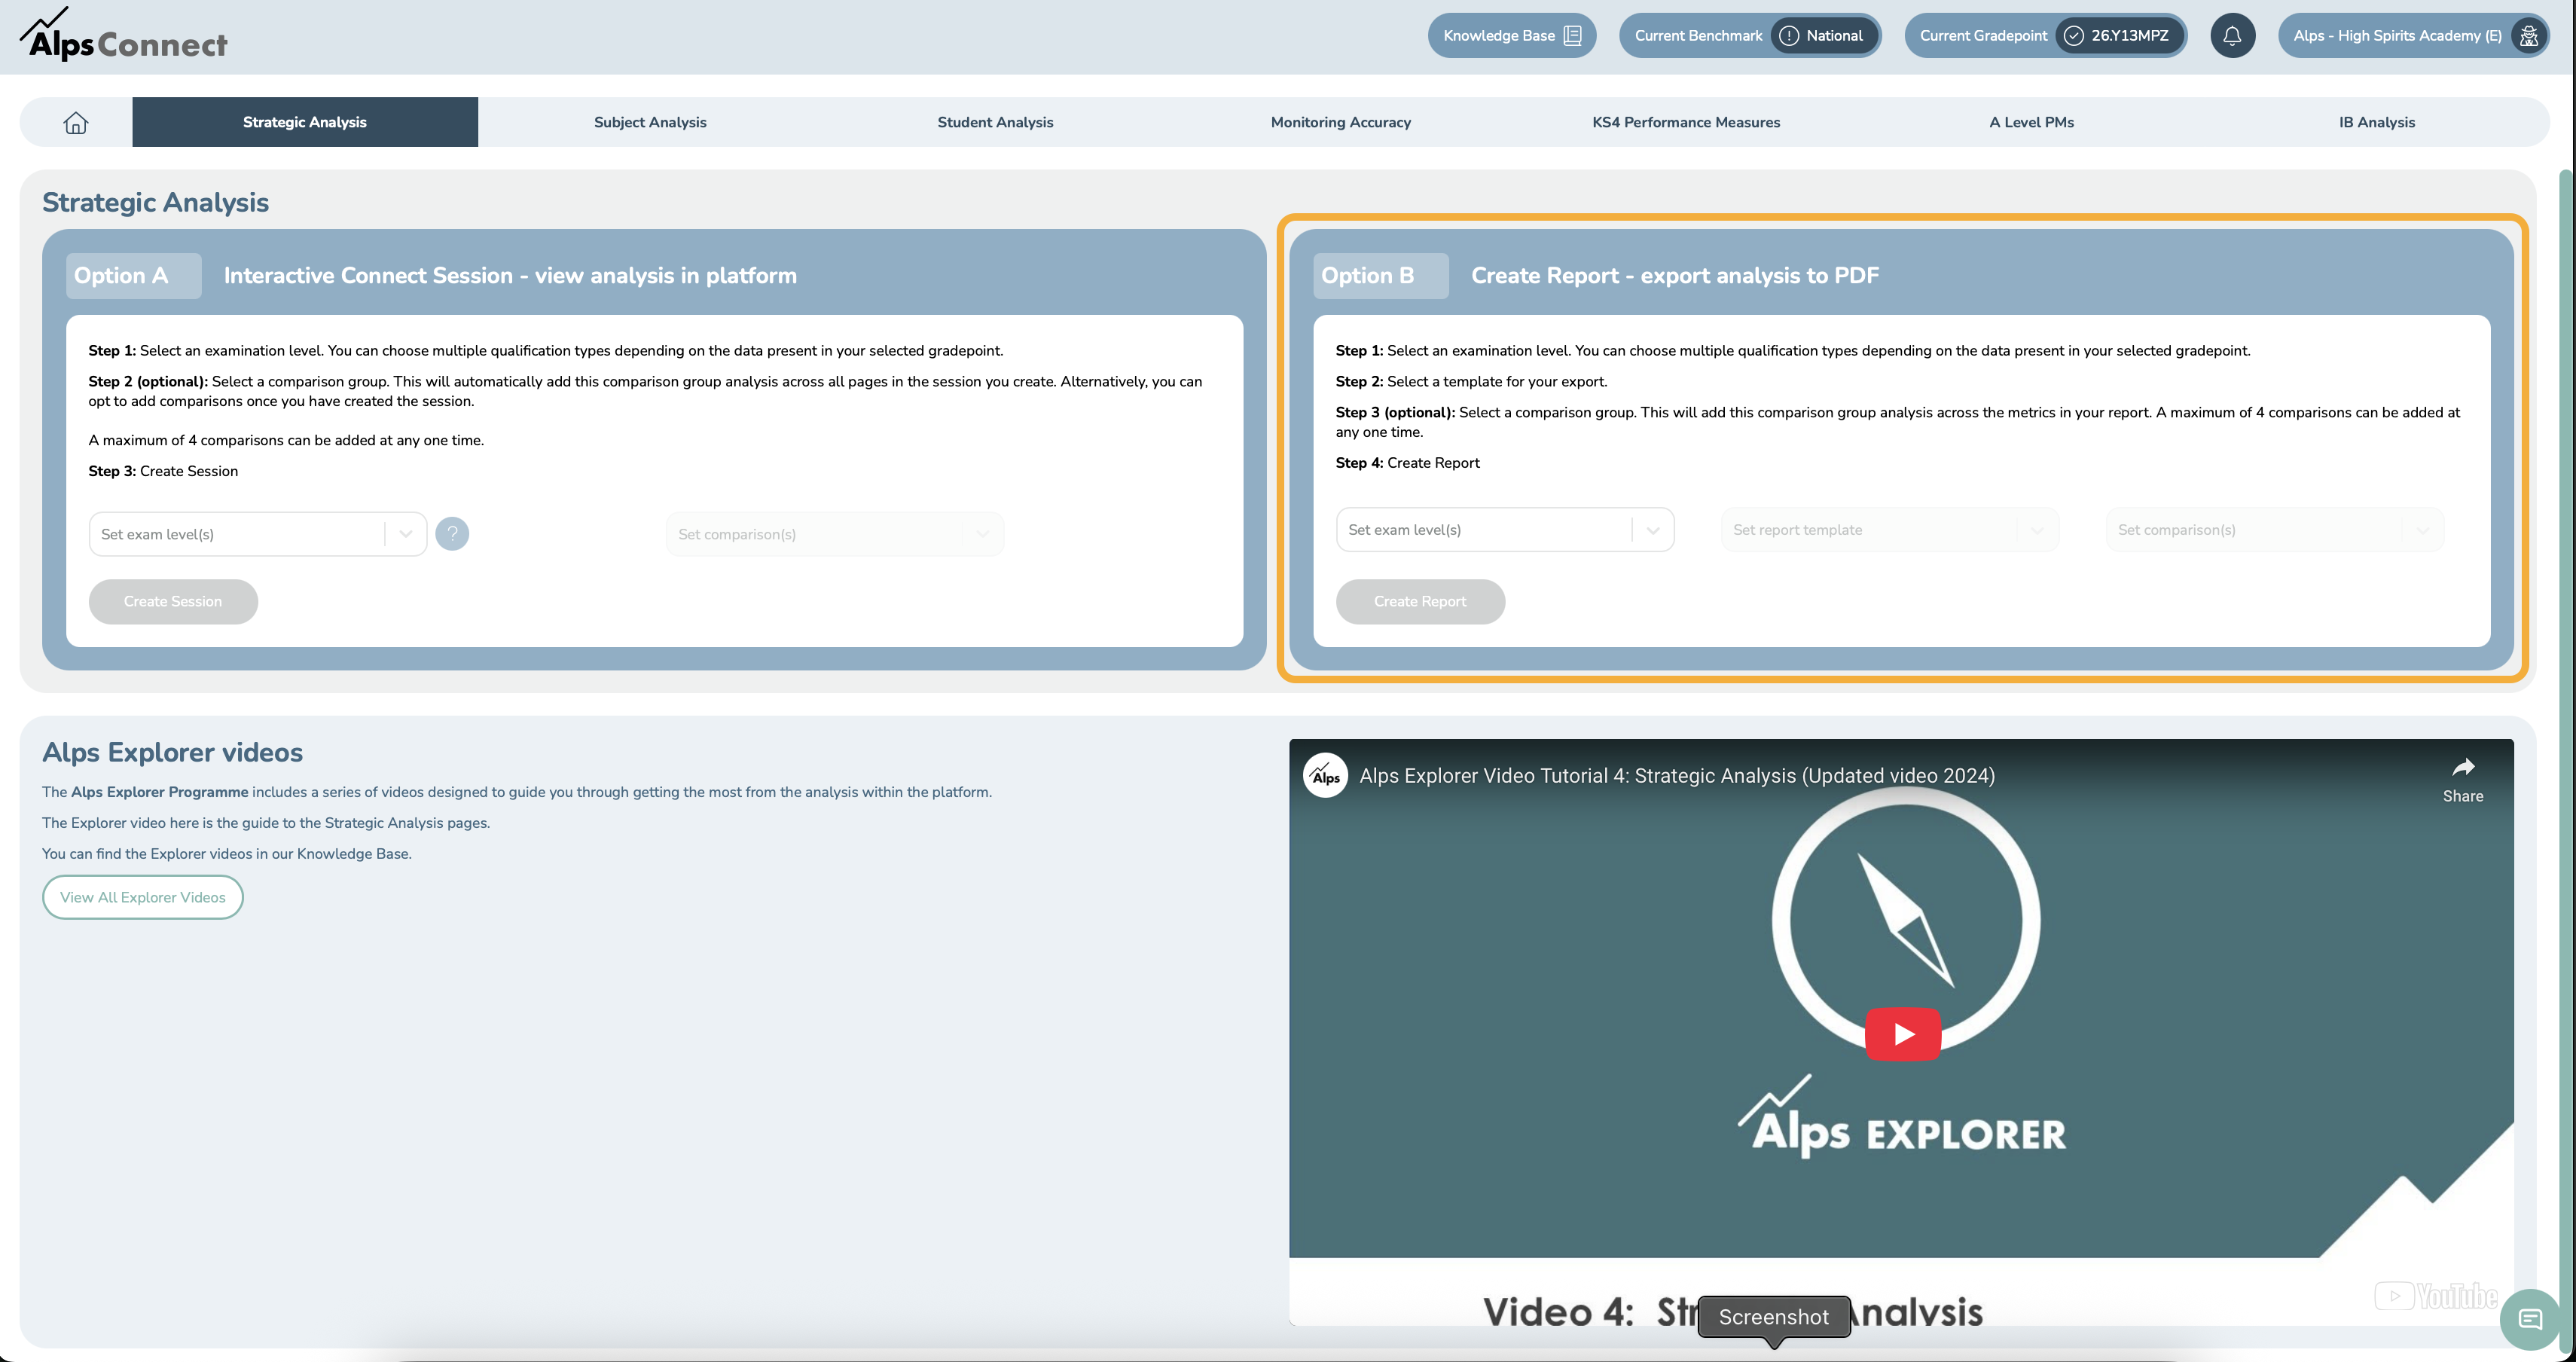2576x1362 pixels.
Task: Click the Alps channel avatar on video
Action: pyautogui.click(x=1325, y=776)
